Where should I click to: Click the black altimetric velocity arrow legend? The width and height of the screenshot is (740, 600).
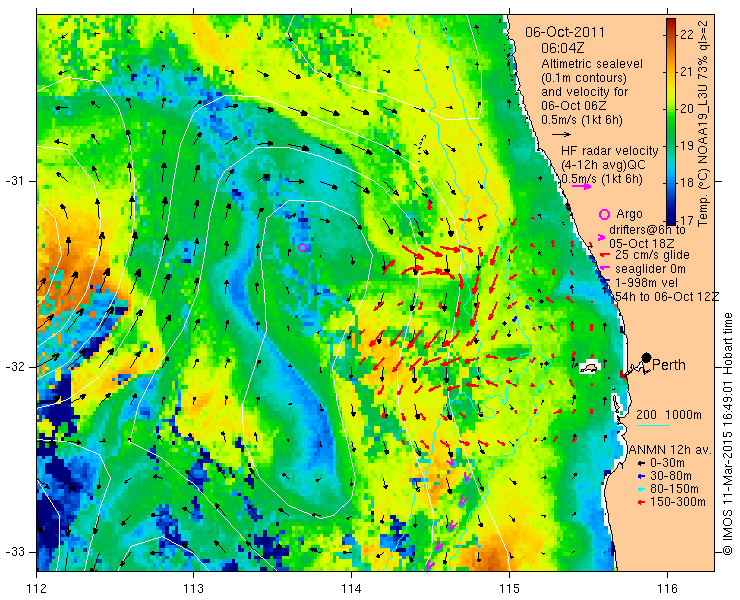click(562, 135)
